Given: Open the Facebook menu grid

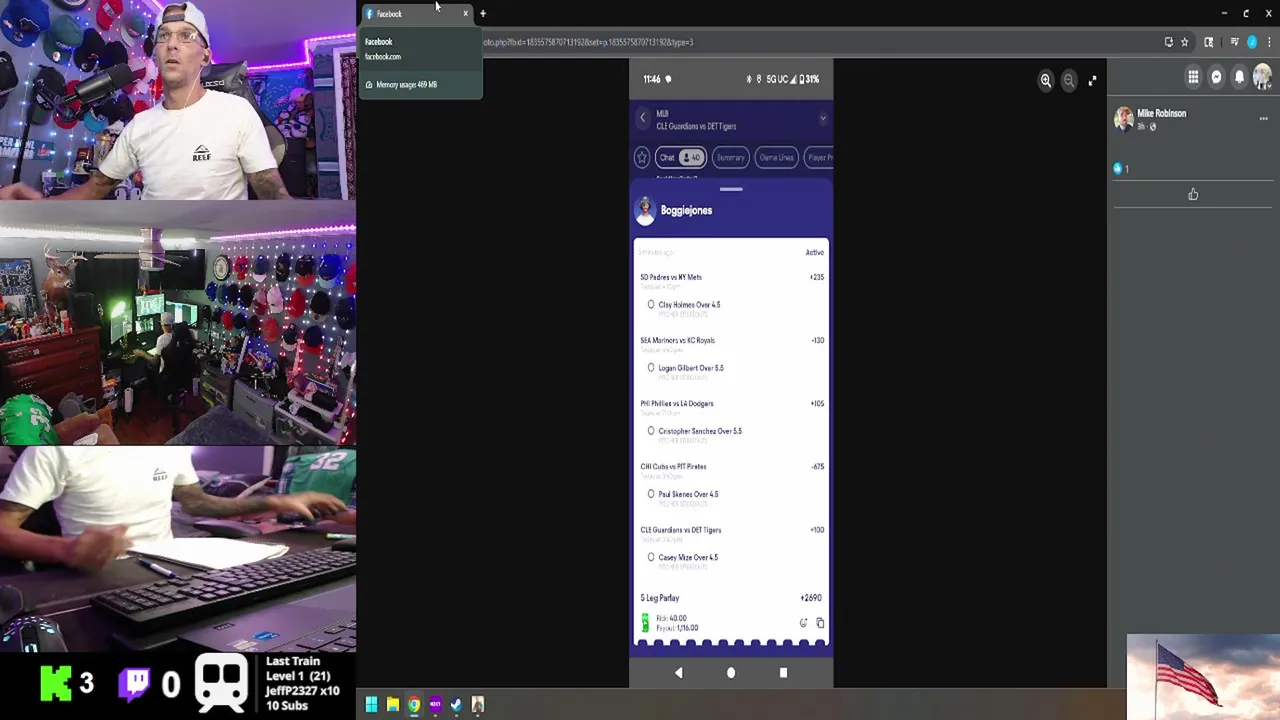Looking at the screenshot, I should [x=1193, y=77].
